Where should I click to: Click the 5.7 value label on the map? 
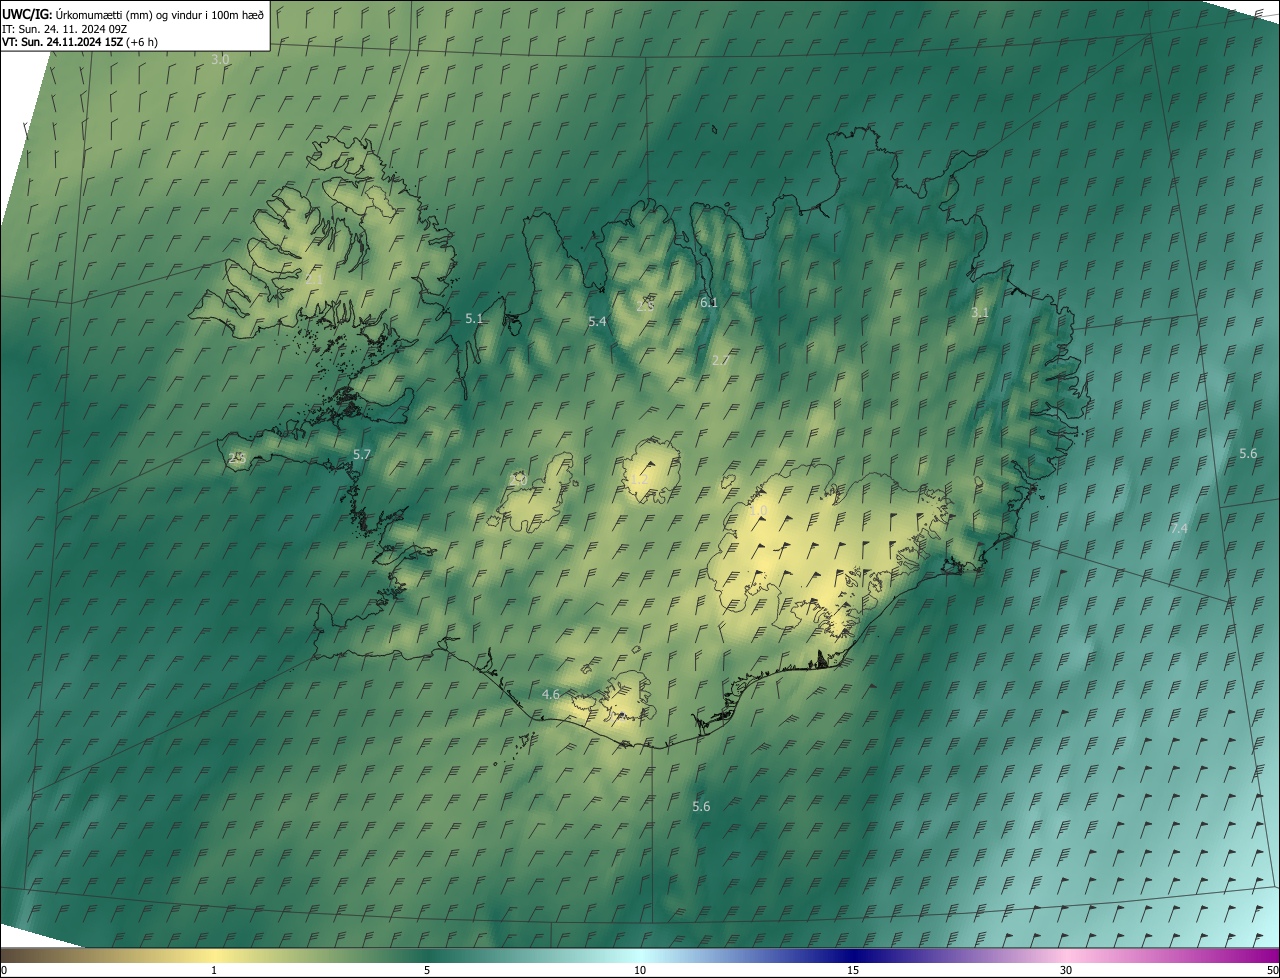click(x=362, y=454)
